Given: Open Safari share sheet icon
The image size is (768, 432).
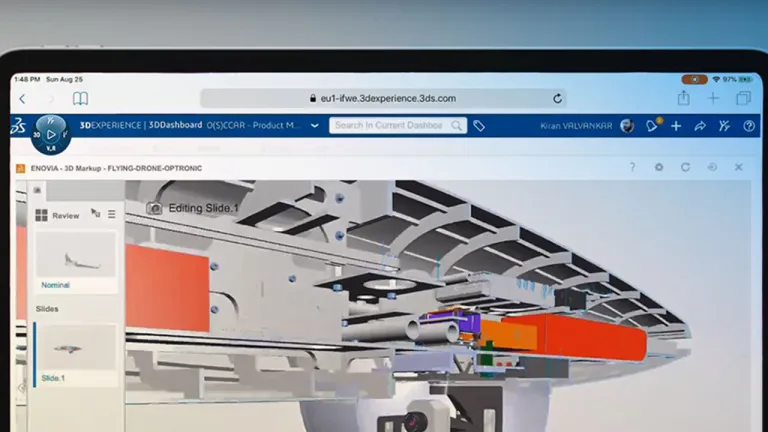Looking at the screenshot, I should point(684,98).
